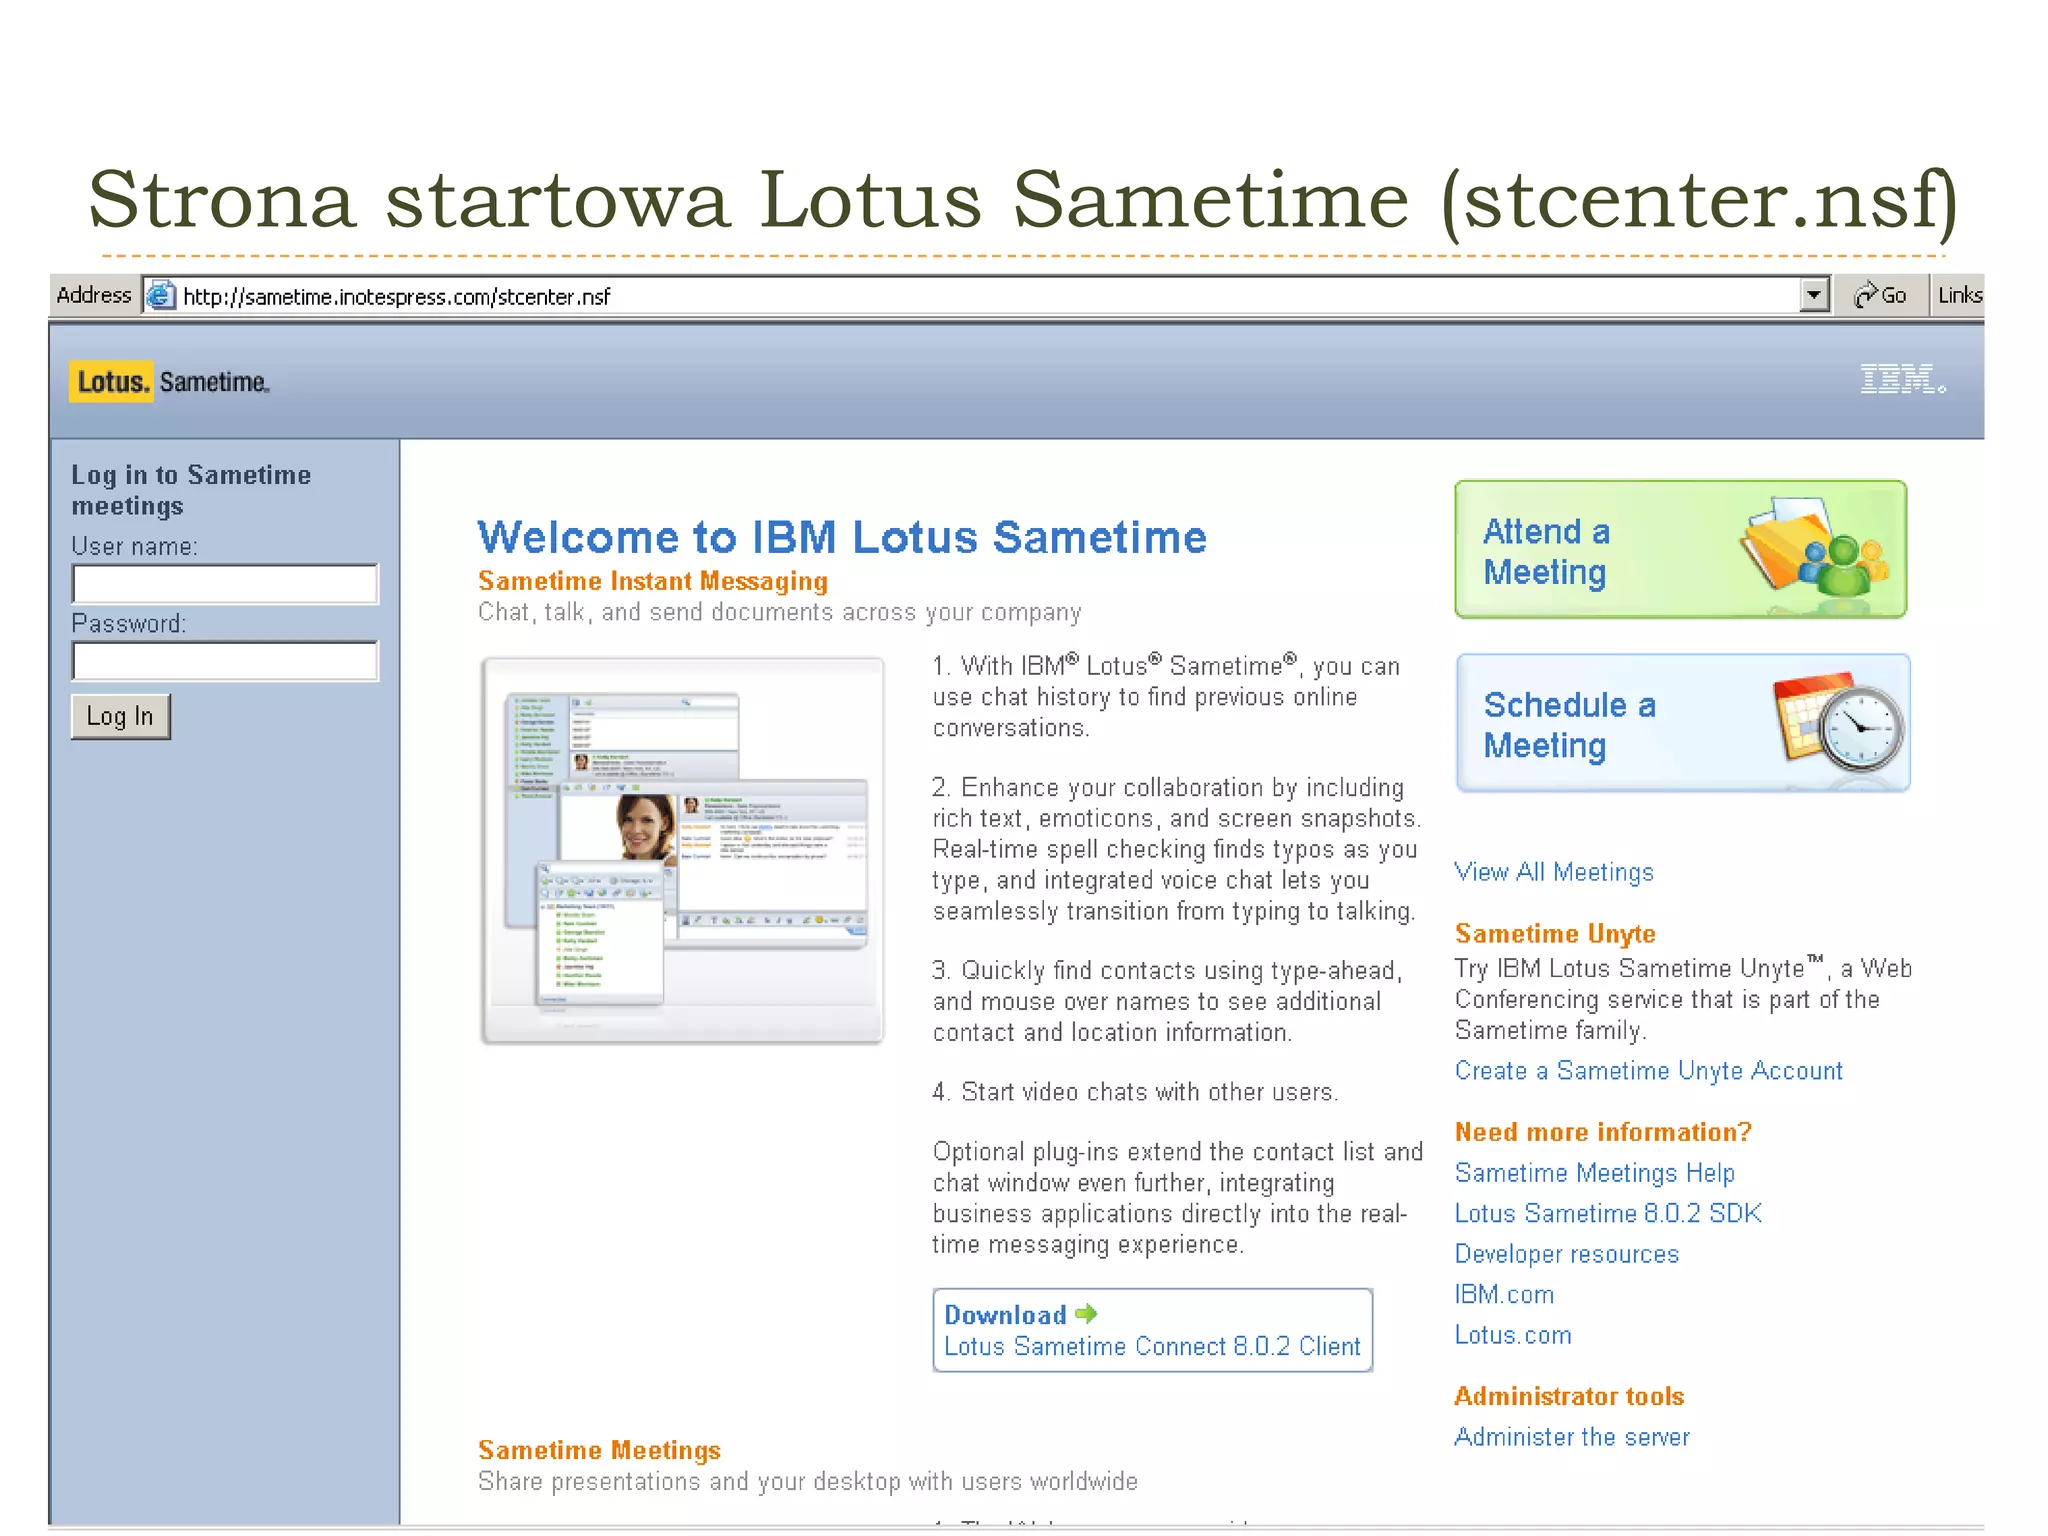This screenshot has width=2048, height=1536.
Task: Click the Schedule a Meeting button
Action: pos(1682,724)
